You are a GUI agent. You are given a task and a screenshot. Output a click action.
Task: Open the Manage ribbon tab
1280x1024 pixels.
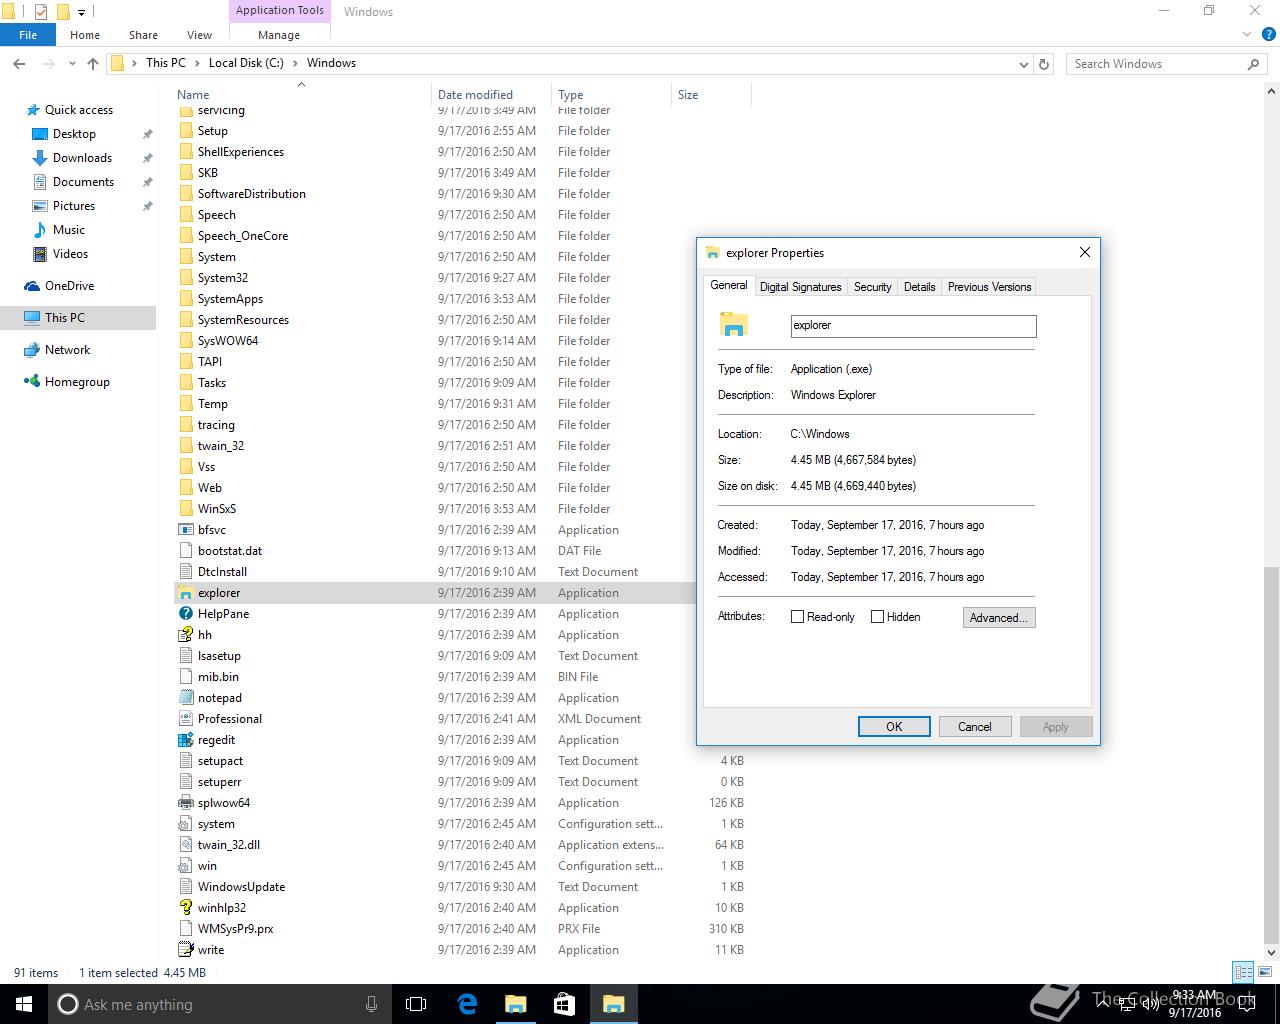coord(279,35)
